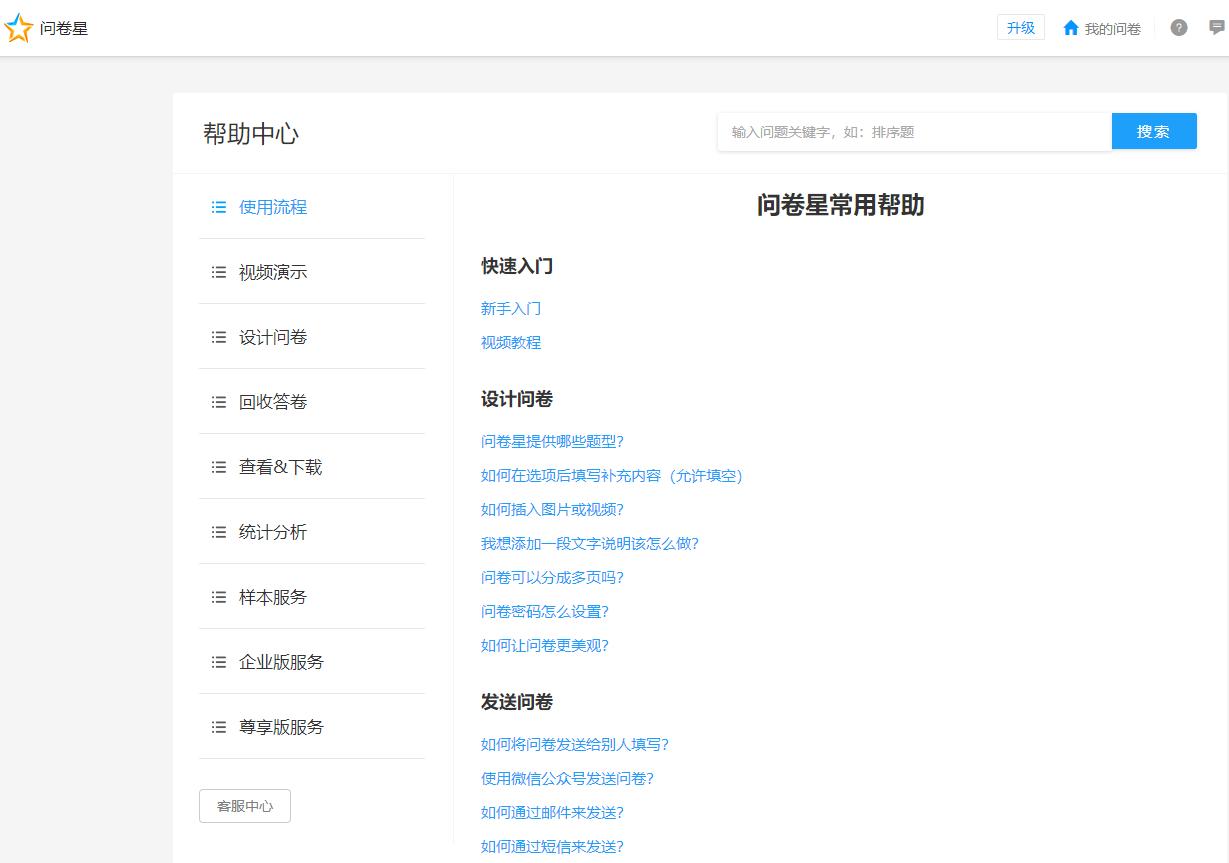Open the 客服中心 customer service page
Screen dimensions: 1229x863
click(x=244, y=805)
